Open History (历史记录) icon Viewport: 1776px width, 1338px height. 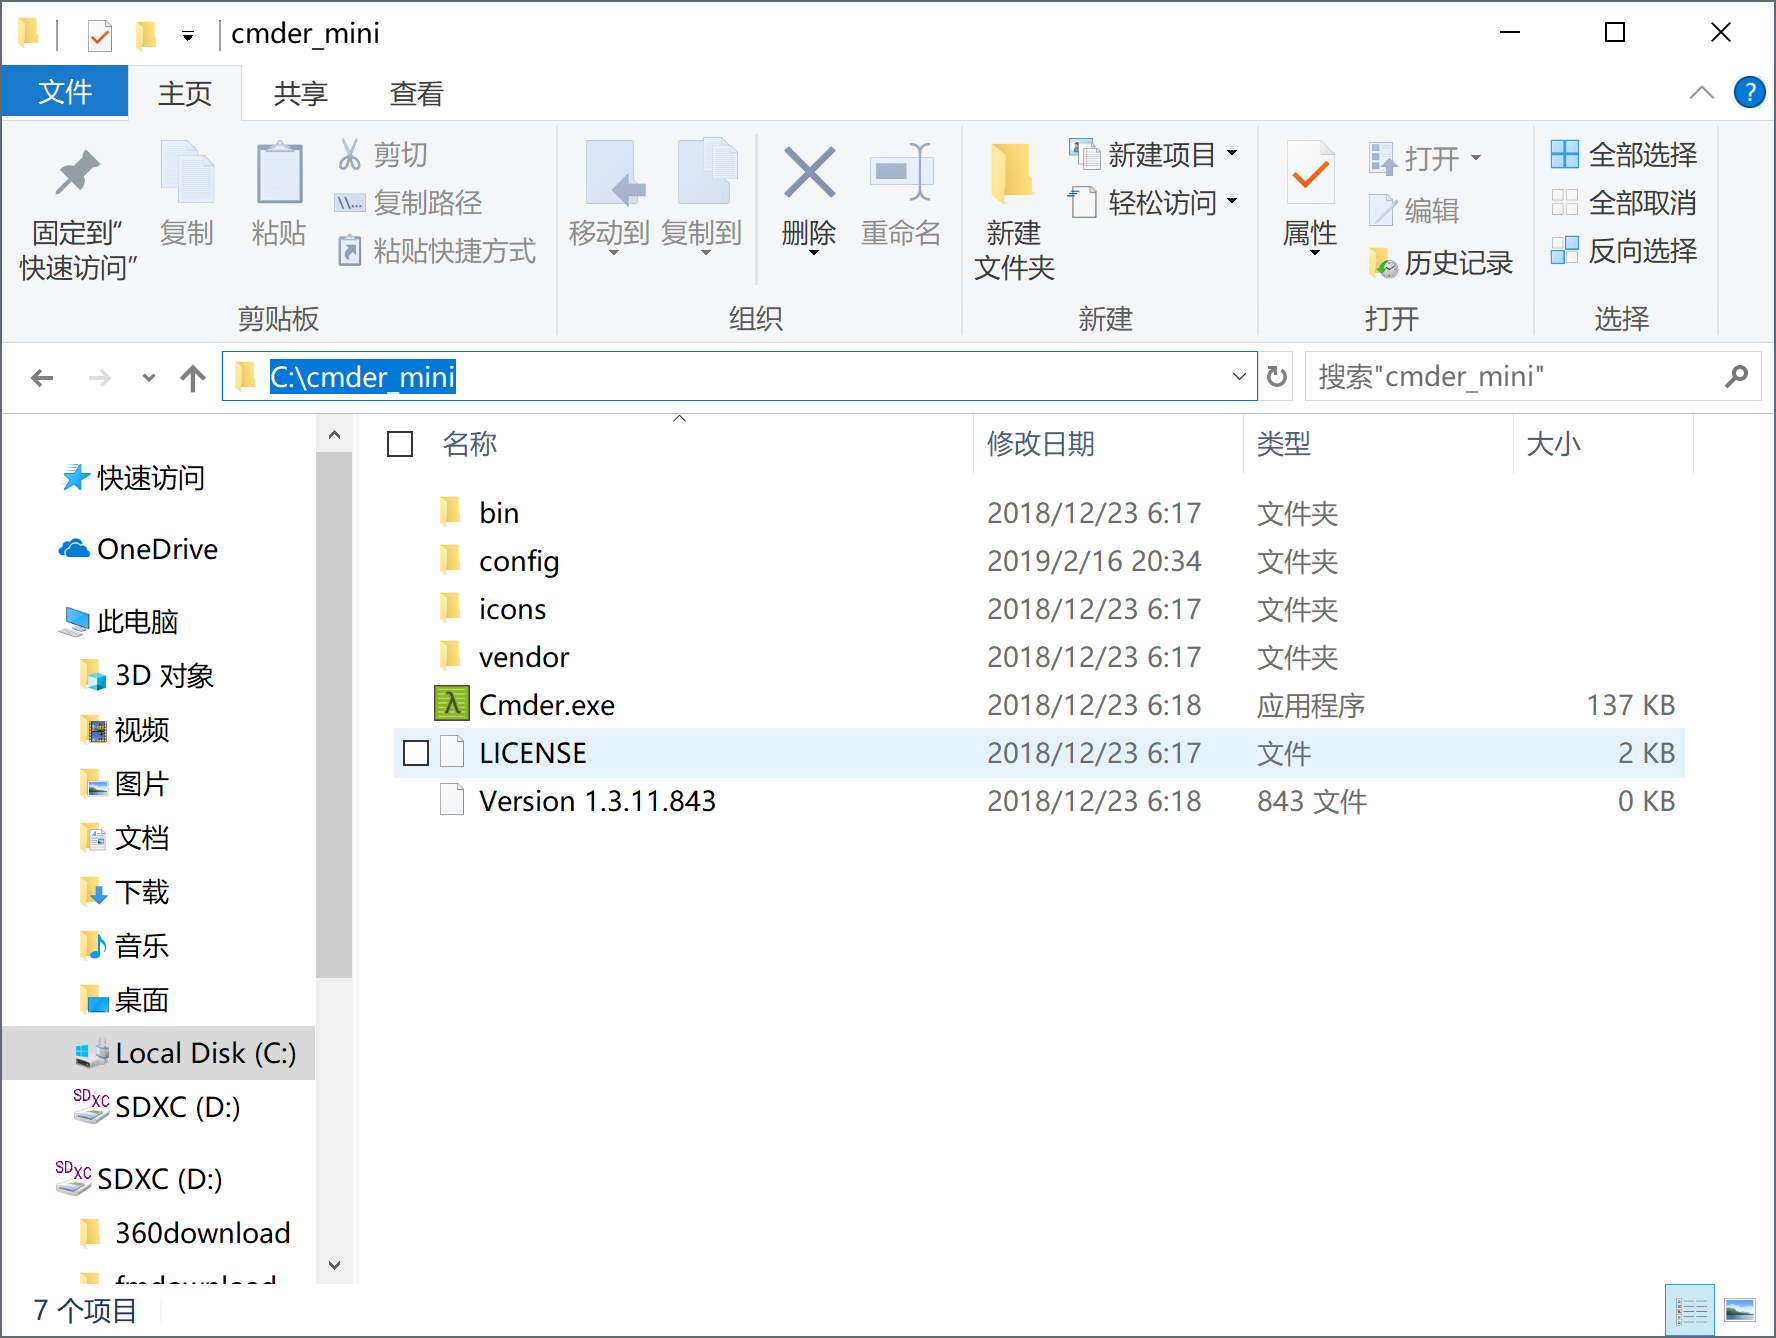tap(1382, 262)
